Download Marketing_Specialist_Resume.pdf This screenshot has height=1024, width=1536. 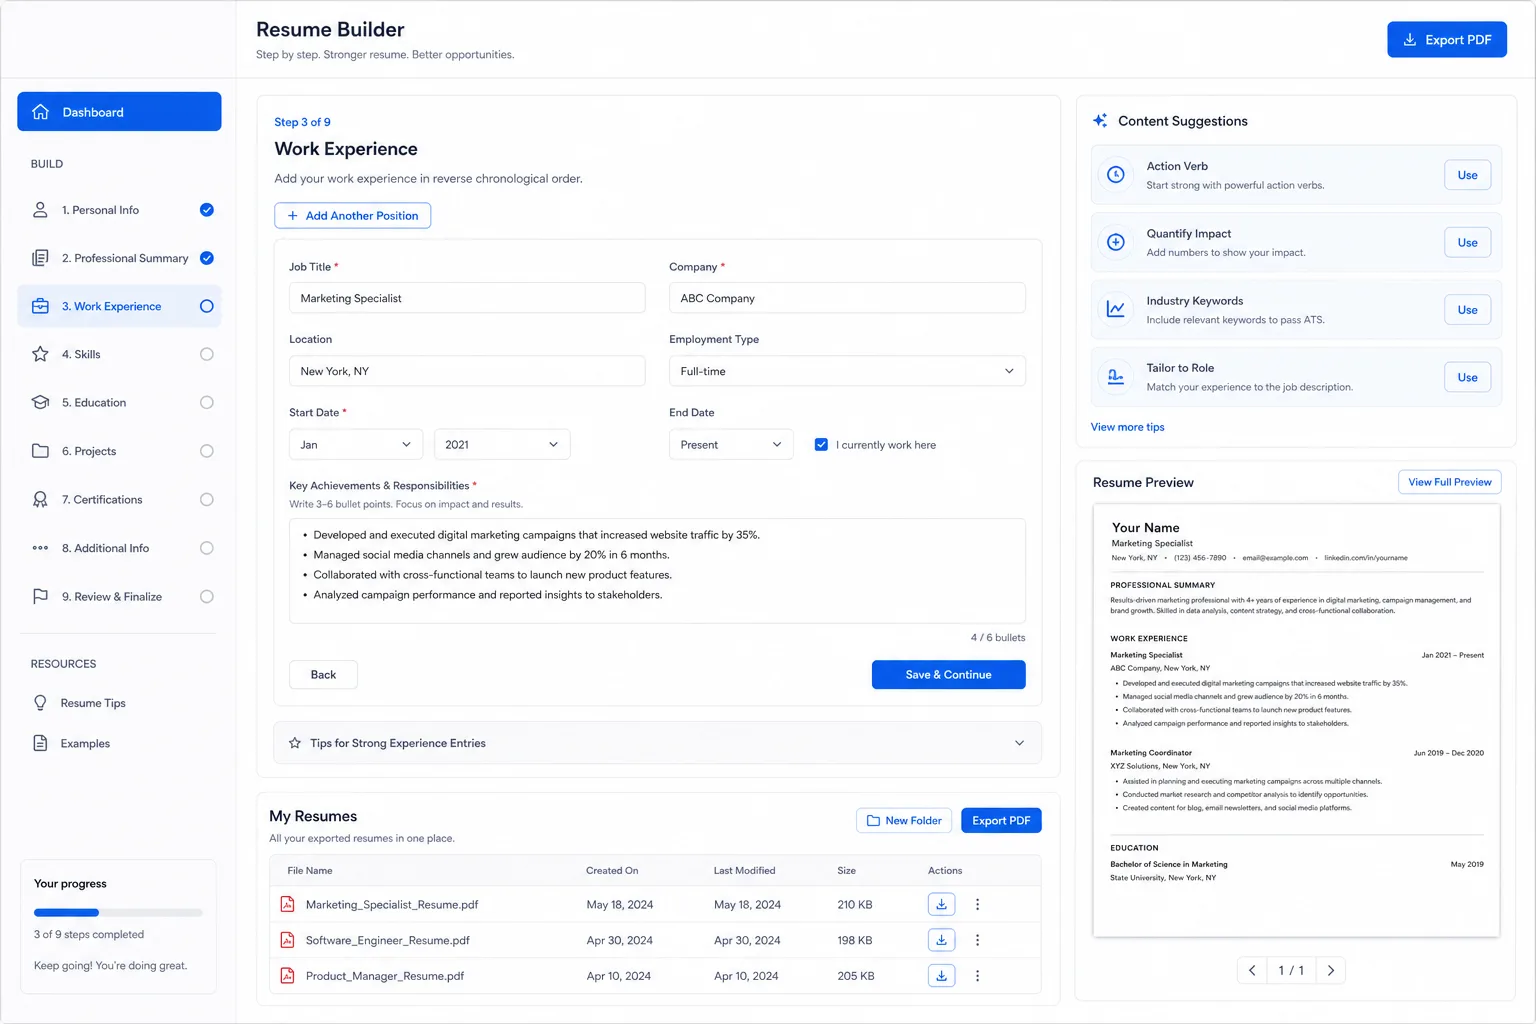(x=941, y=904)
